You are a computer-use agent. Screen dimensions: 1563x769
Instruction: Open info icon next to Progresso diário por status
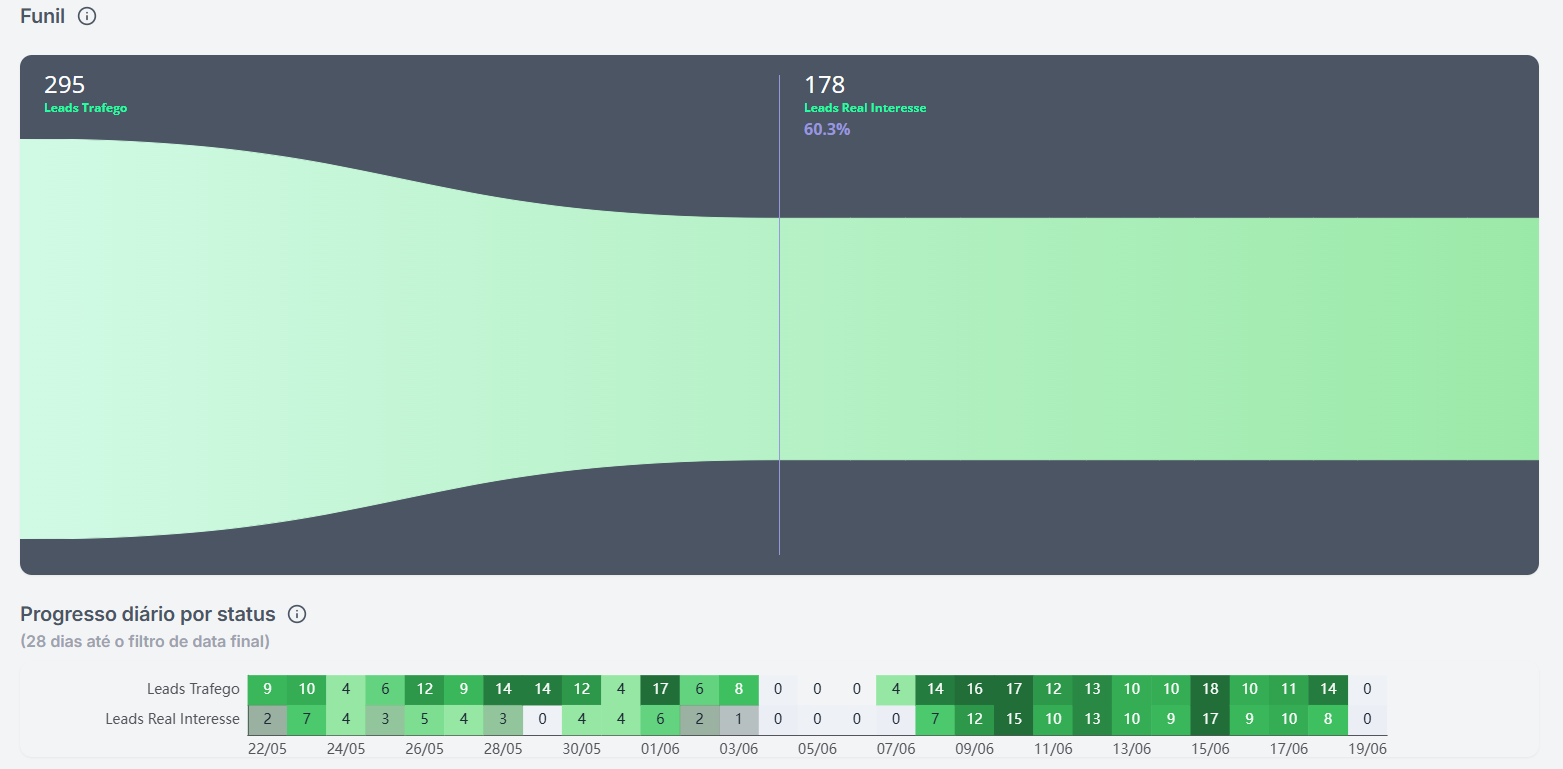(297, 614)
